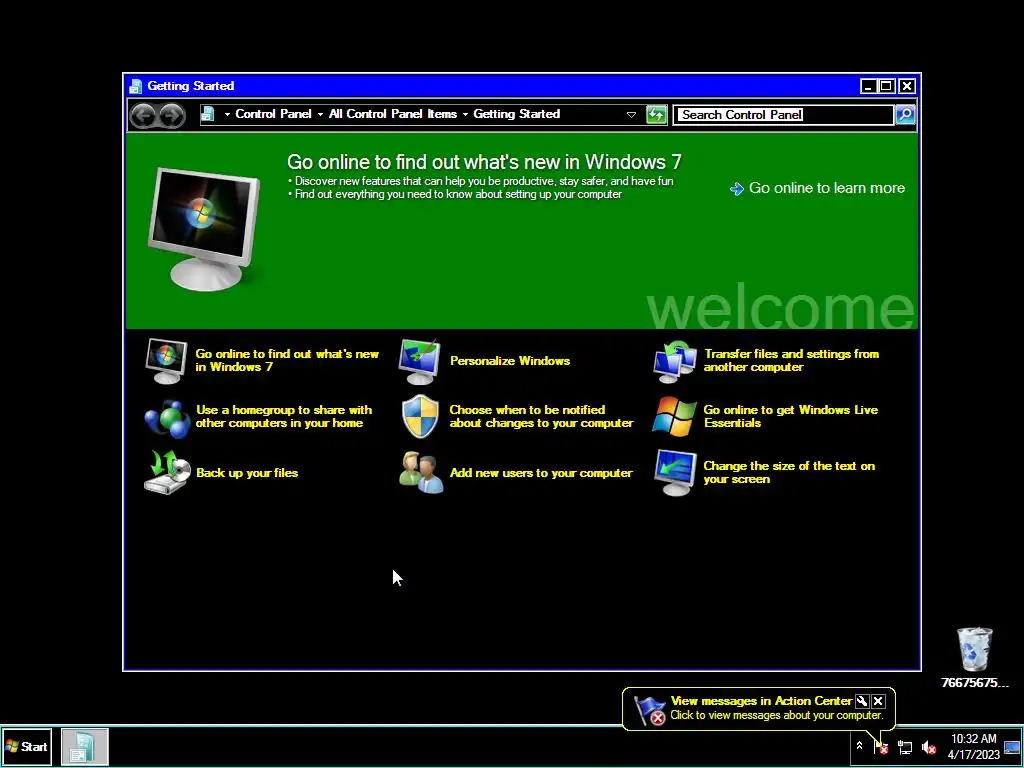Open the address bar history dropdown
Image resolution: width=1024 pixels, height=768 pixels.
pos(631,114)
